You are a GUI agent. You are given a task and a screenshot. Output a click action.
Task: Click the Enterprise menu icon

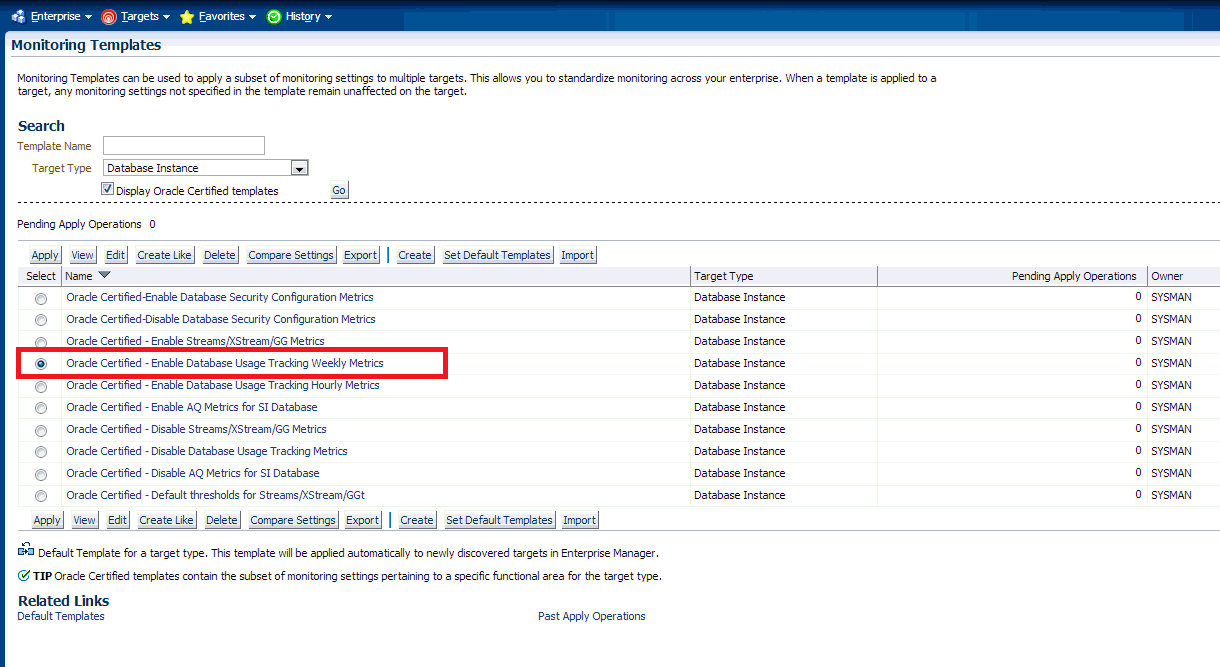coord(18,16)
